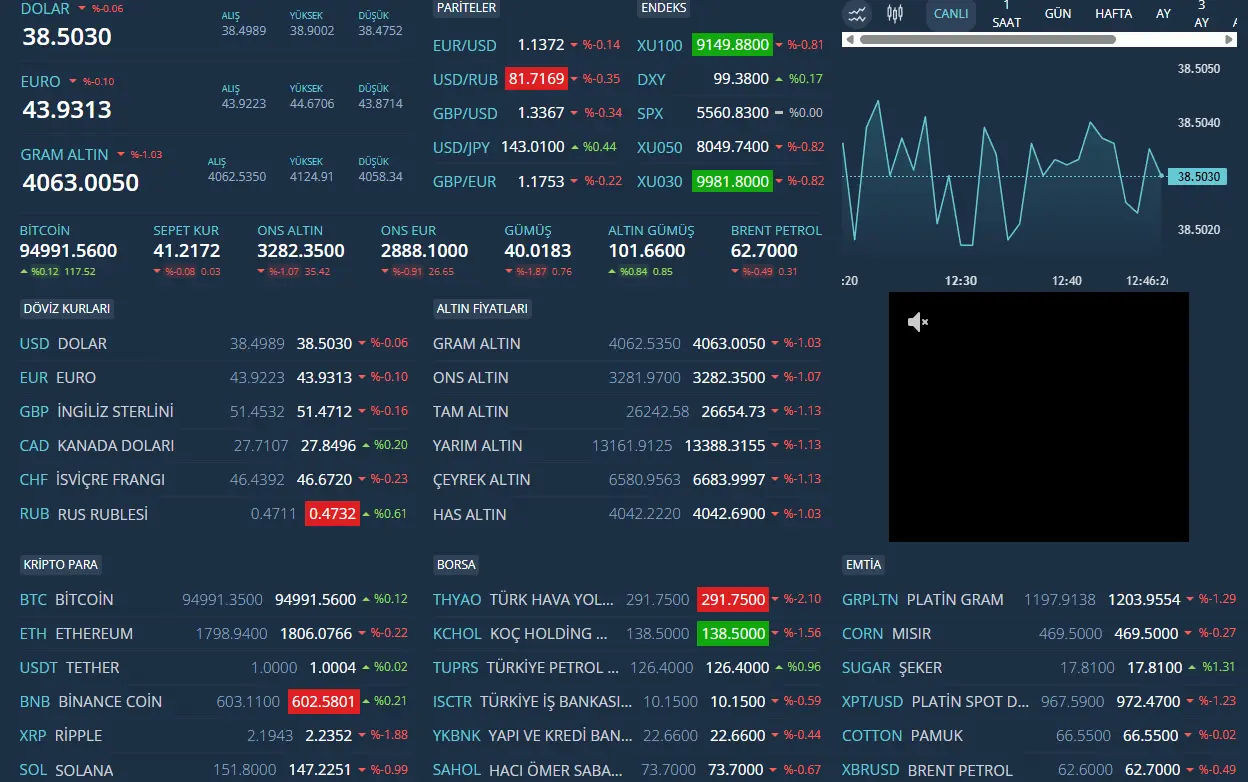Screen dimensions: 1248x782
Task: Click the black video player area
Action: [1039, 417]
